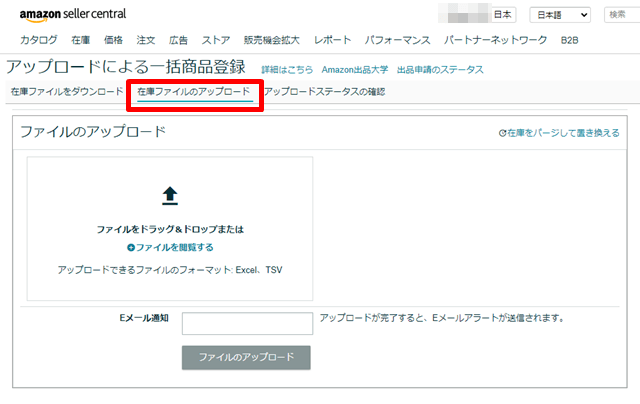Click the Eメール通知 input field
This screenshot has height=404, width=640.
click(x=247, y=323)
